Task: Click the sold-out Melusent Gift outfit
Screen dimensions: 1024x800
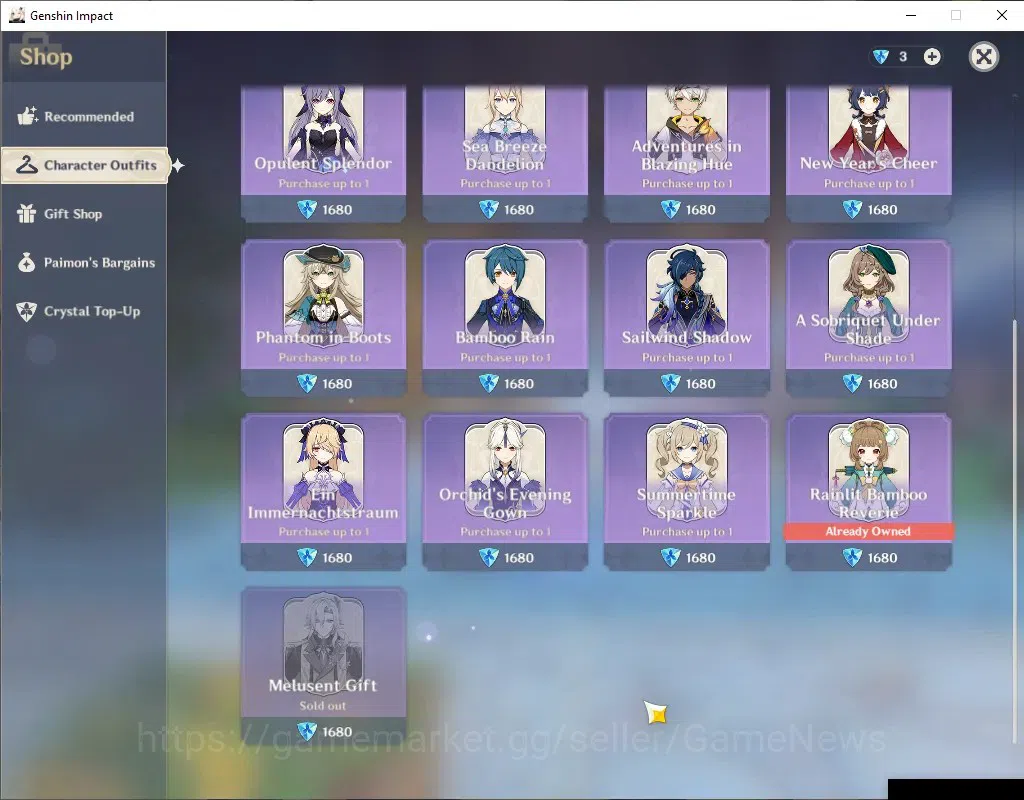Action: (323, 665)
